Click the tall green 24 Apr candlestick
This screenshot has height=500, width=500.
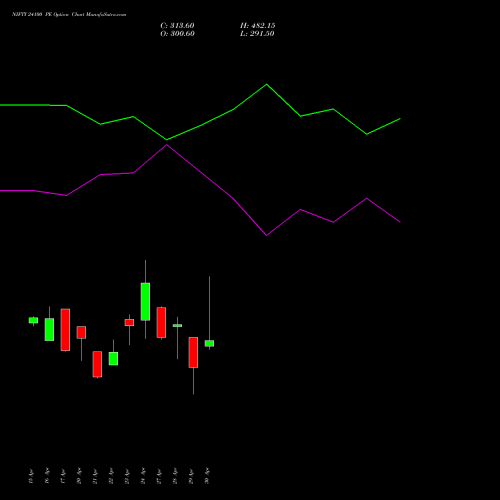point(145,301)
